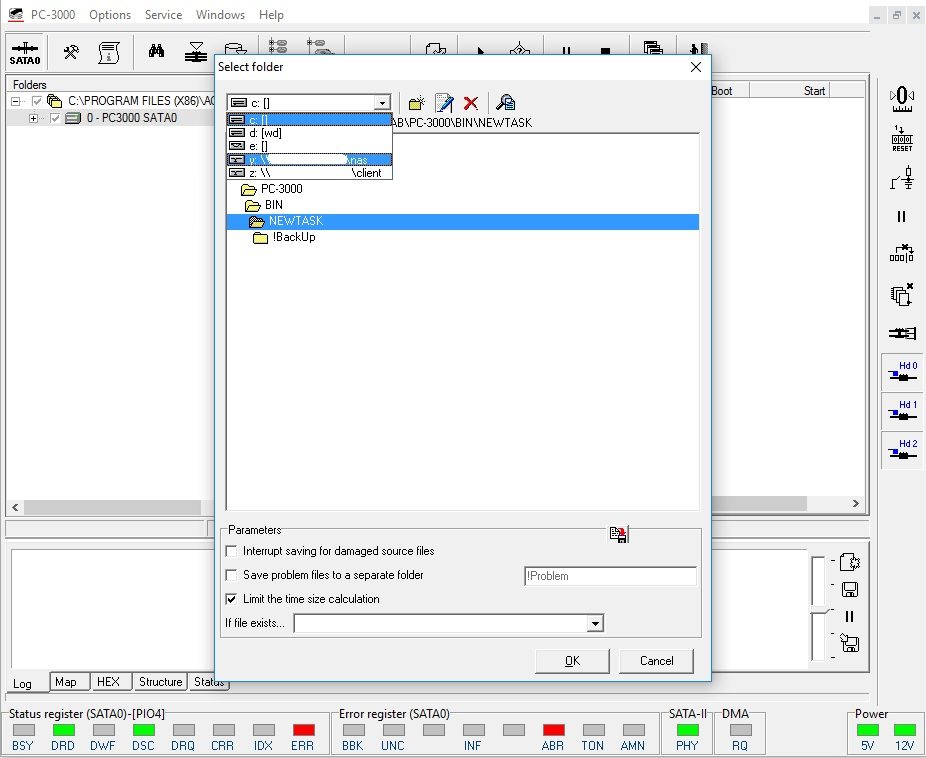This screenshot has height=758, width=926.
Task: Click right scroll arrow of main list
Action: tap(856, 504)
